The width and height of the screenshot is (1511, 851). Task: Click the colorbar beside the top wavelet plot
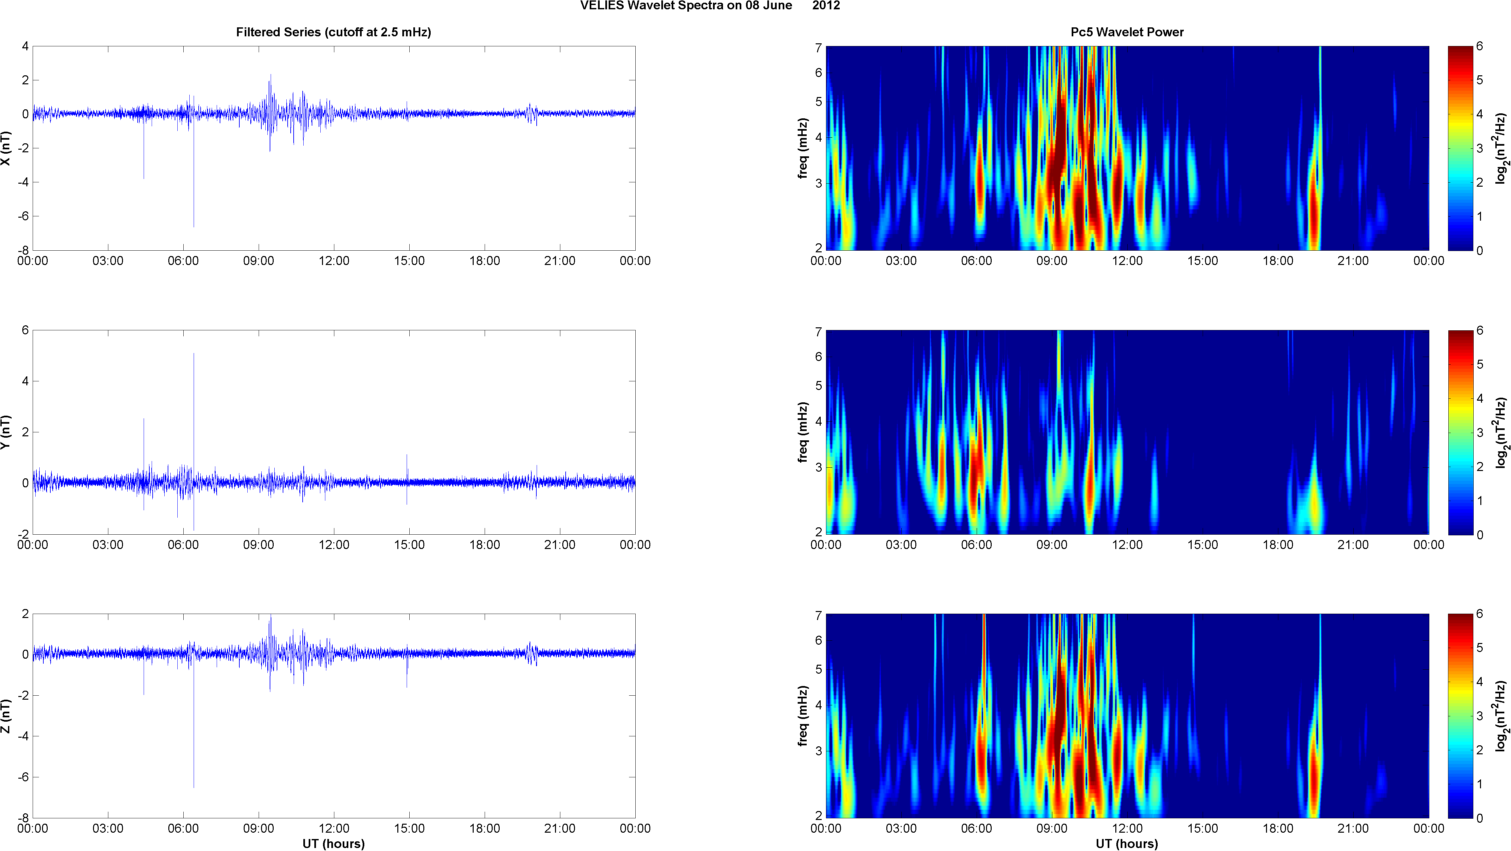pos(1460,148)
